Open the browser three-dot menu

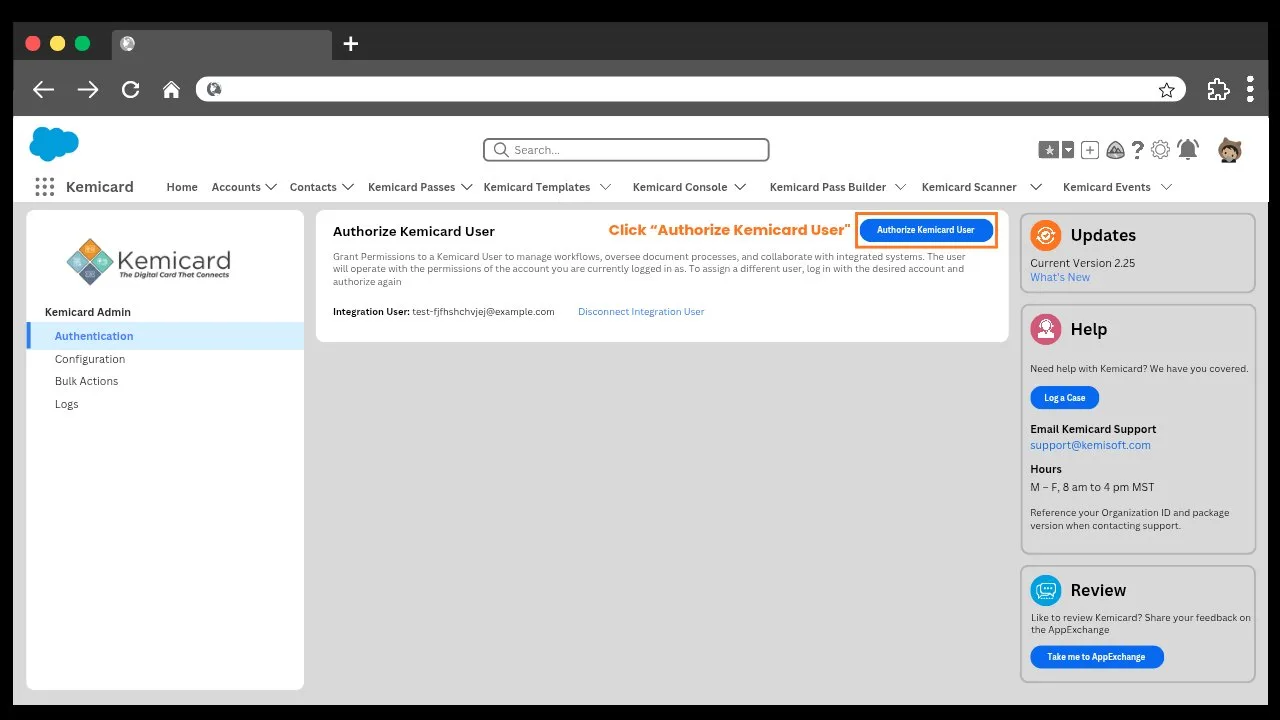pyautogui.click(x=1250, y=89)
